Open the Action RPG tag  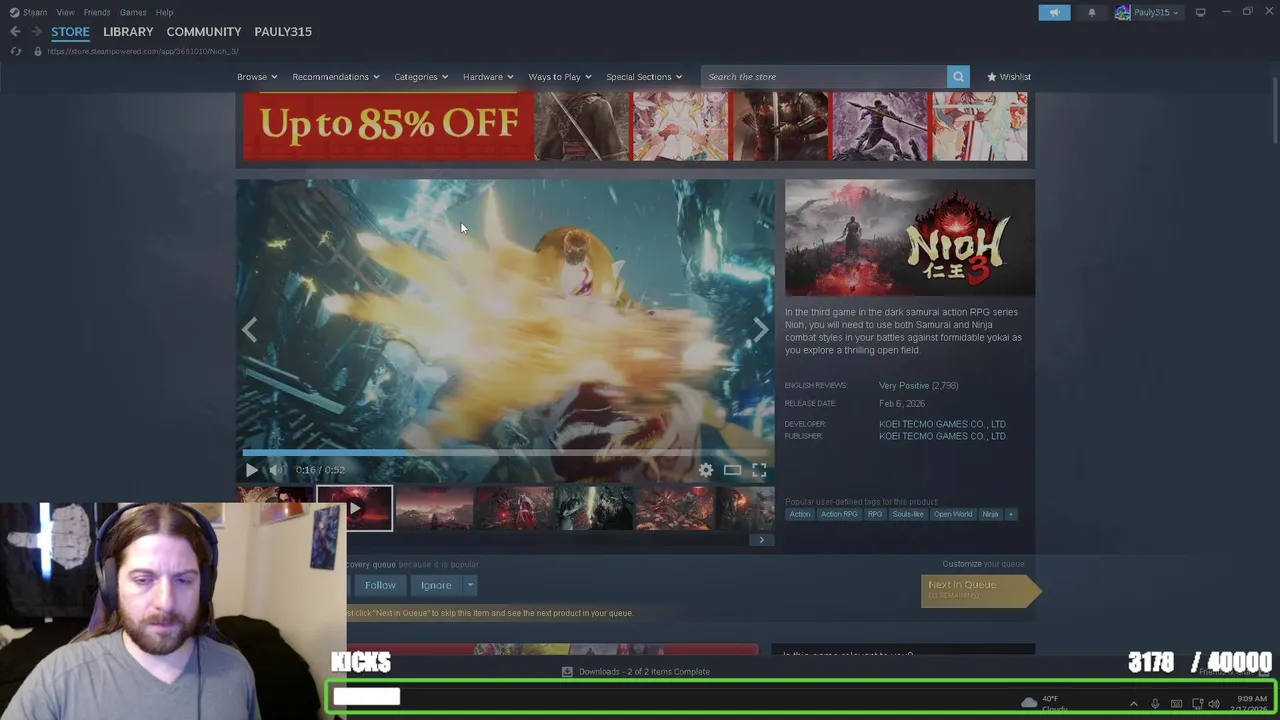[839, 514]
